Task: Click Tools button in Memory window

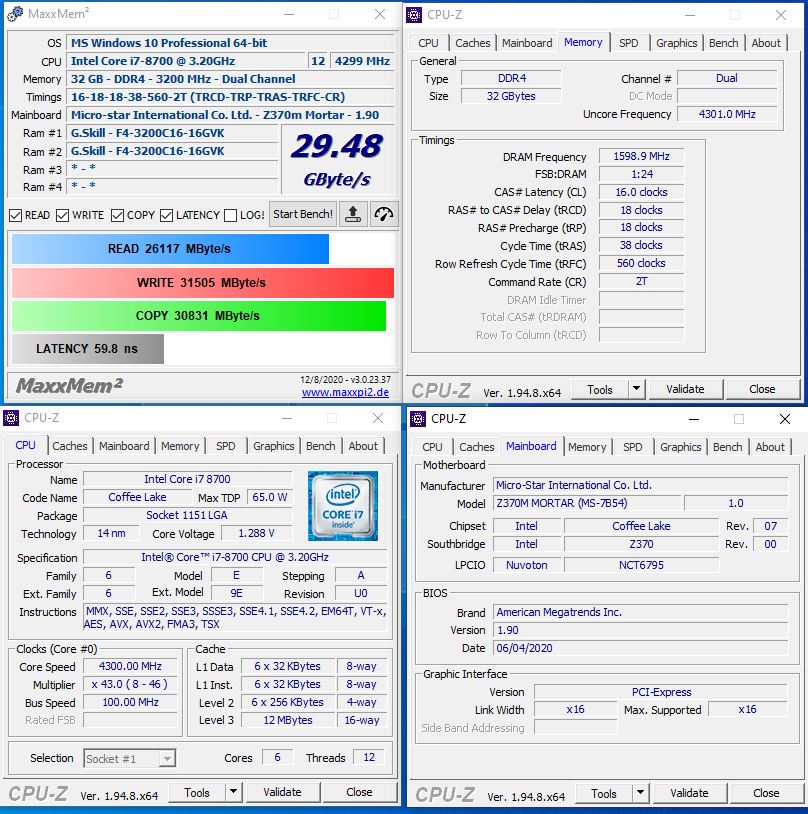Action: 600,389
